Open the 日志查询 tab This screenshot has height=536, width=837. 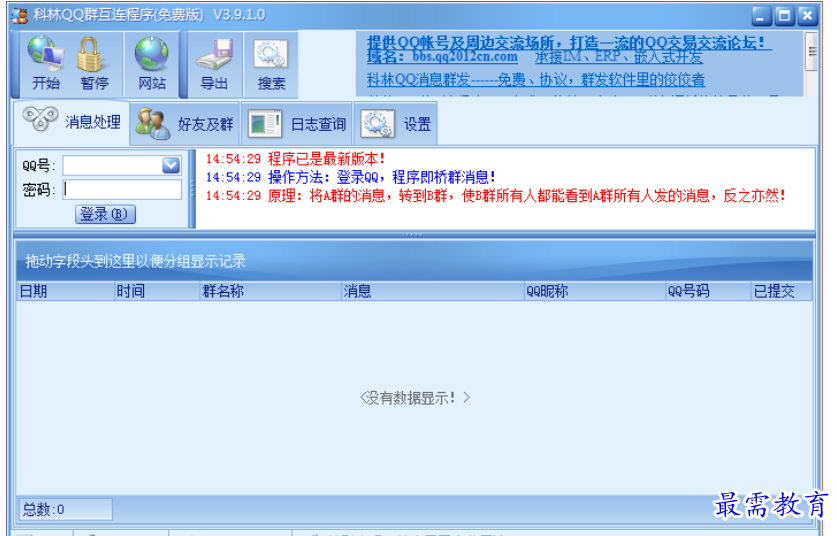coord(297,123)
